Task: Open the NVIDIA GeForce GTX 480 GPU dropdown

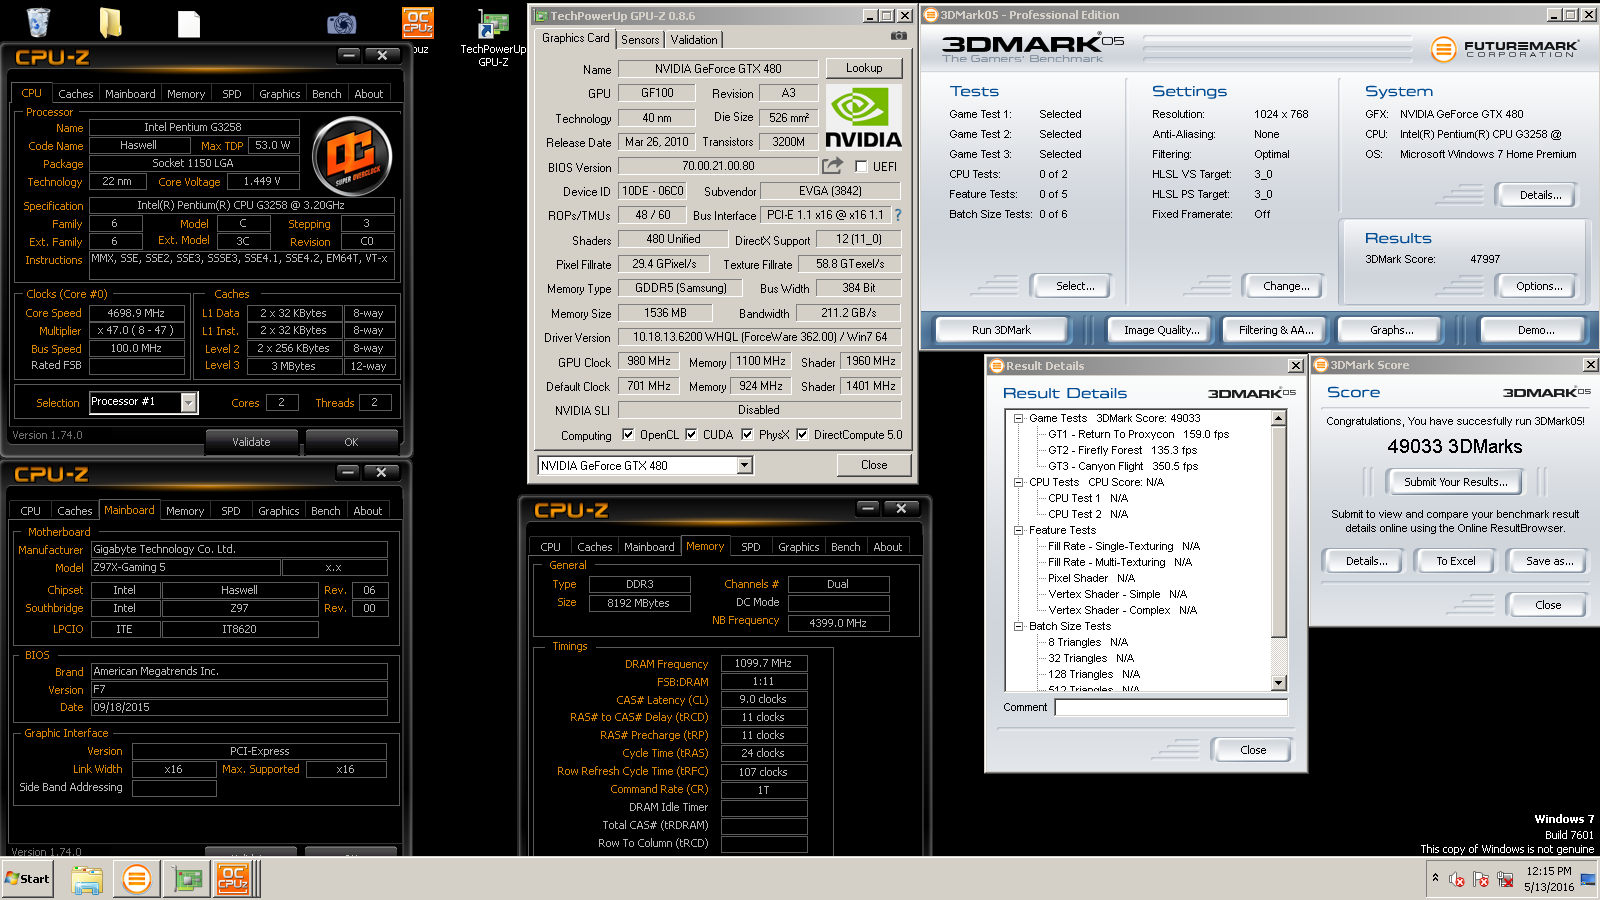Action: (744, 465)
